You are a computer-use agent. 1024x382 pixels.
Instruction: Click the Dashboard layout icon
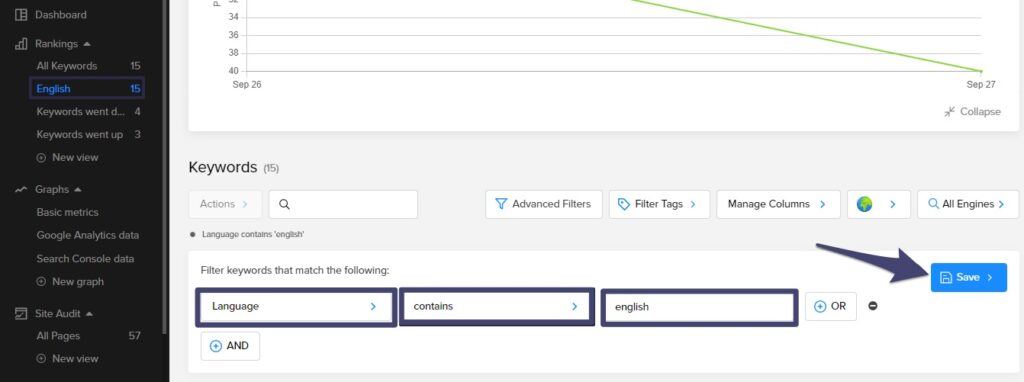point(21,14)
